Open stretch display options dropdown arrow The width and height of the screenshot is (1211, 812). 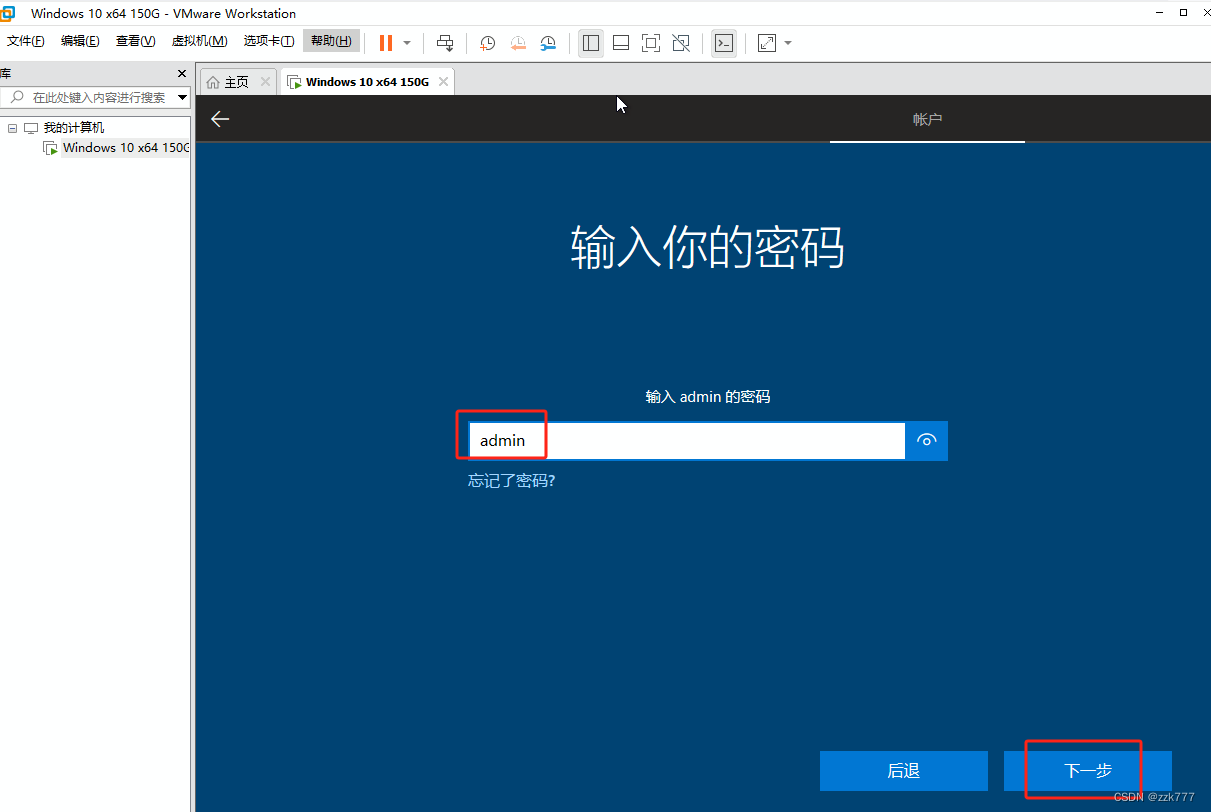(788, 43)
